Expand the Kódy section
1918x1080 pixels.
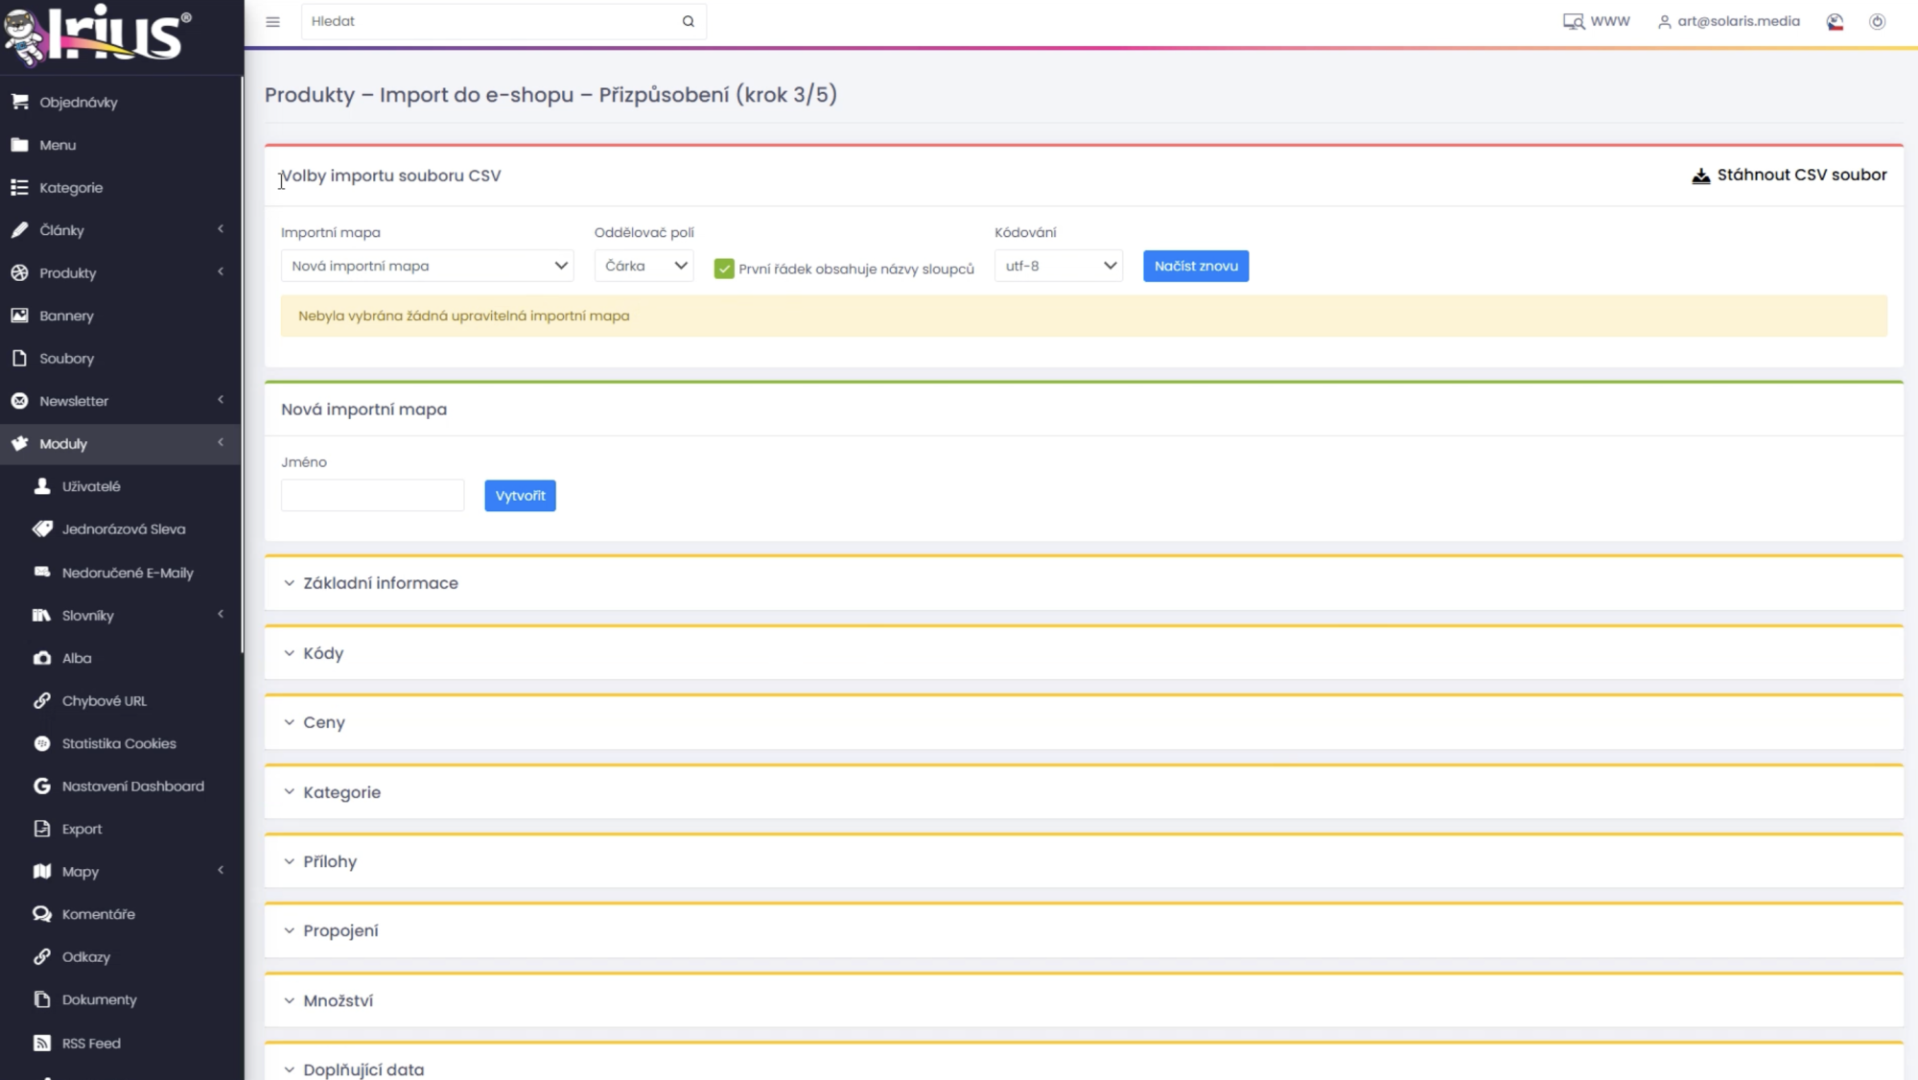[1083, 653]
